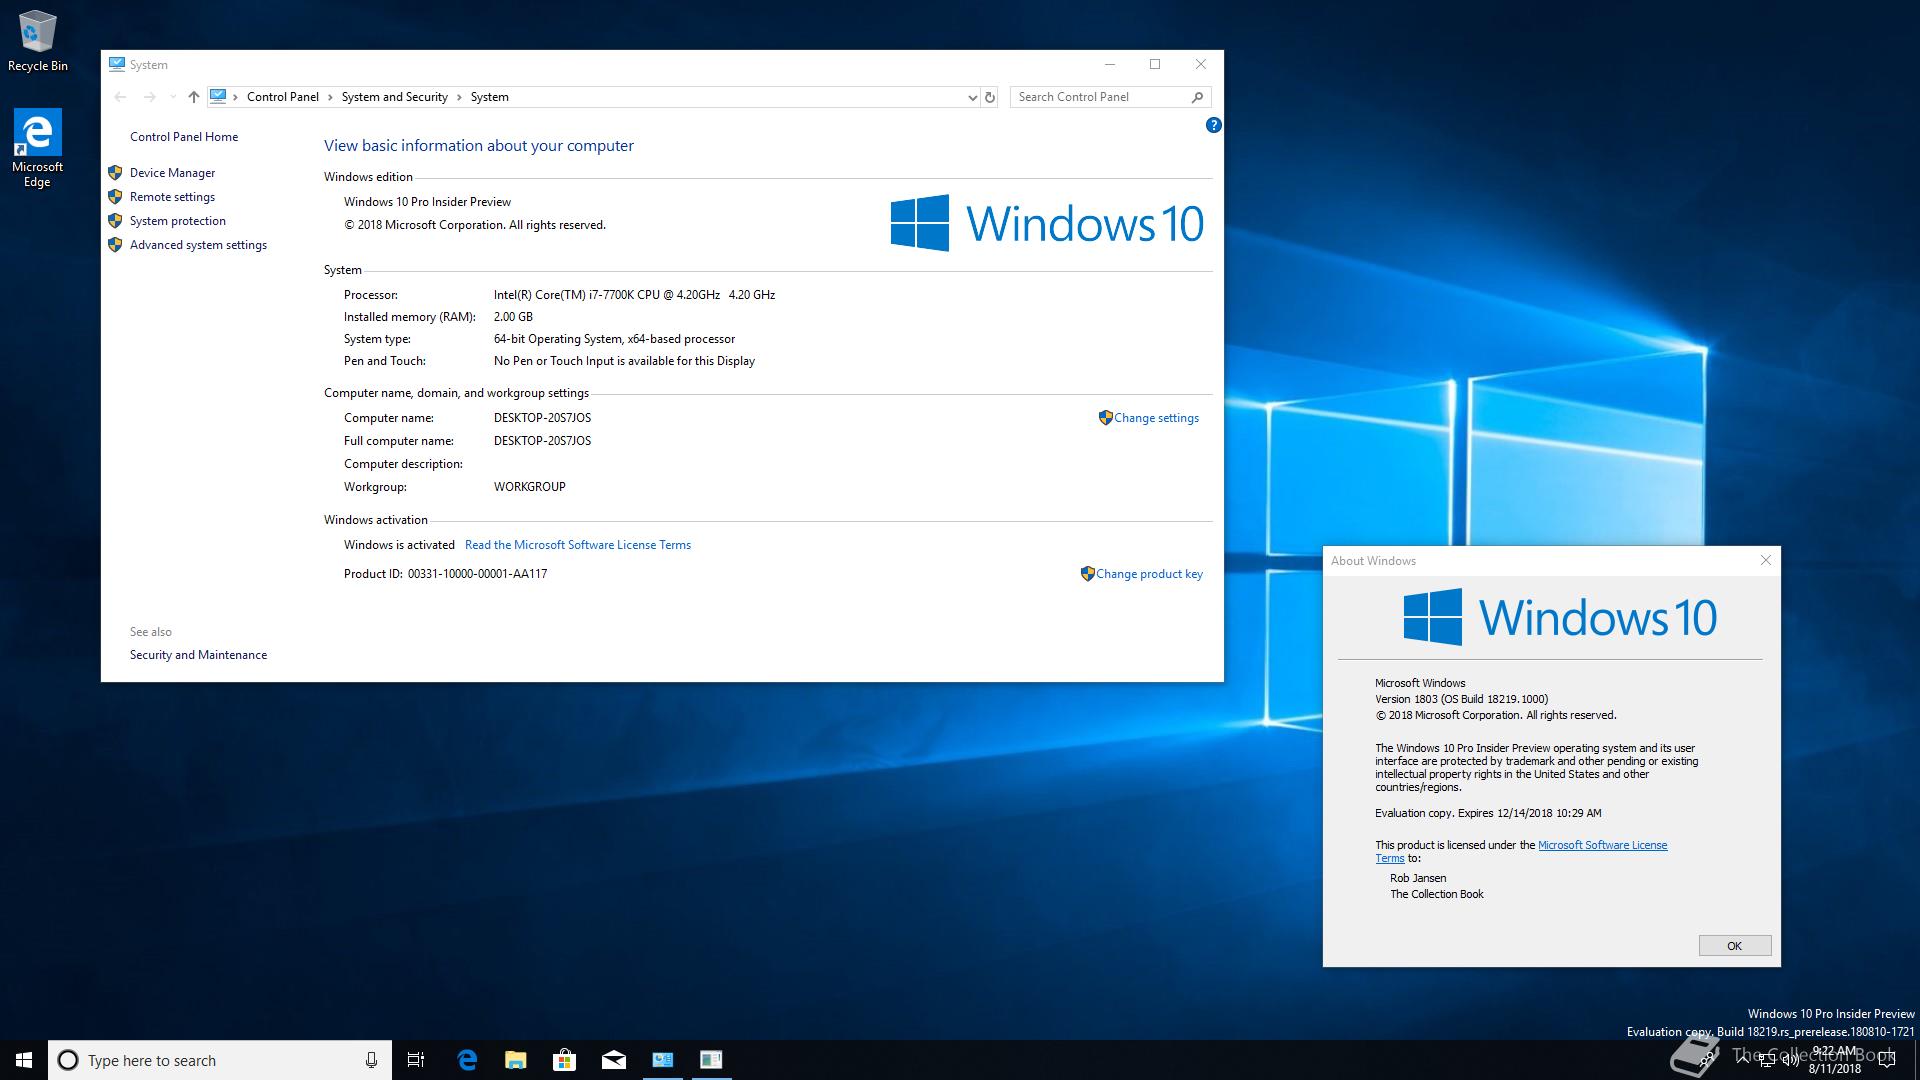Open the Mail app from the taskbar
Screen dimensions: 1920x1080
point(614,1060)
